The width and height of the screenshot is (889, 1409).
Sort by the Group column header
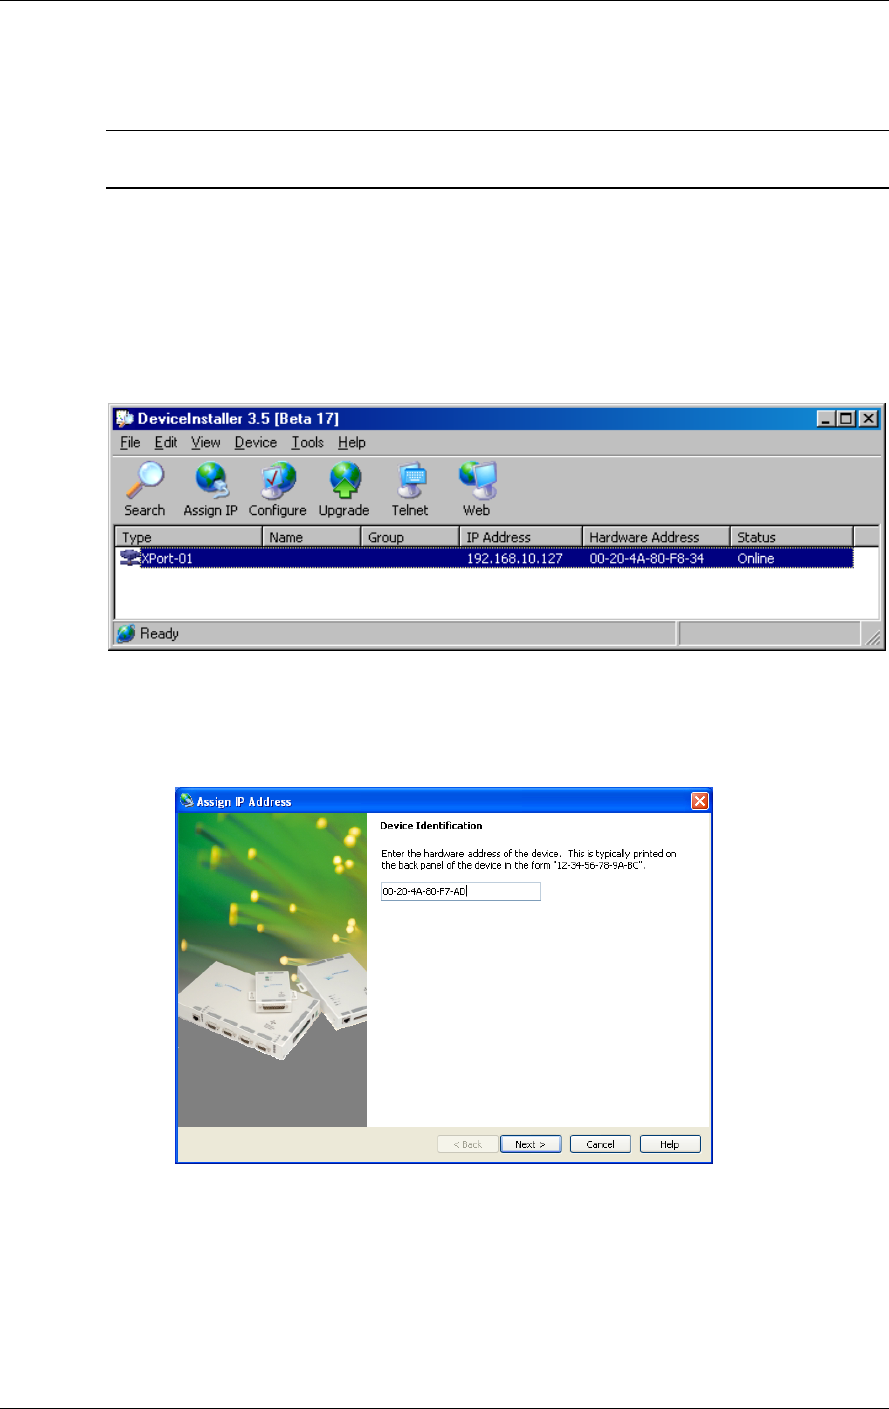coord(410,537)
